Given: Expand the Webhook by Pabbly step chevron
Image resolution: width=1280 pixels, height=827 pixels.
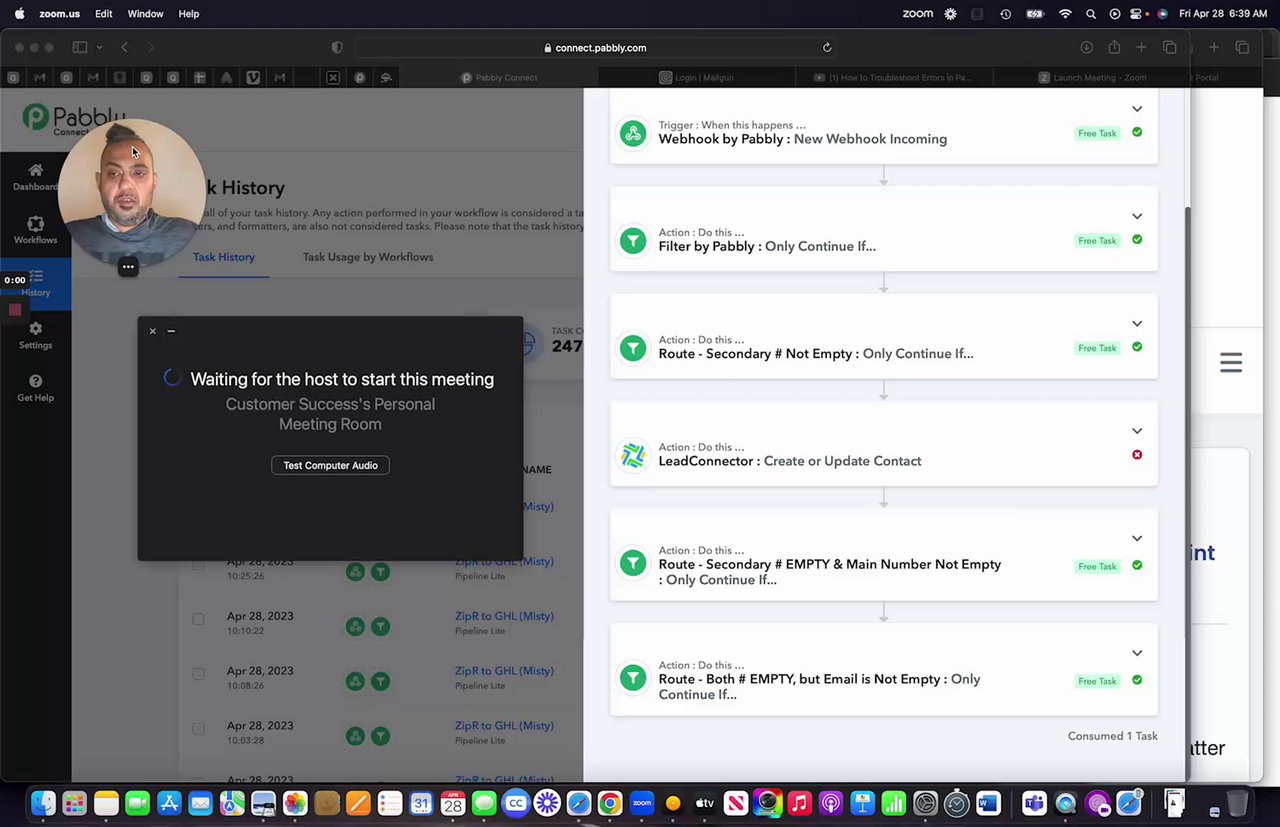Looking at the screenshot, I should coord(1137,109).
